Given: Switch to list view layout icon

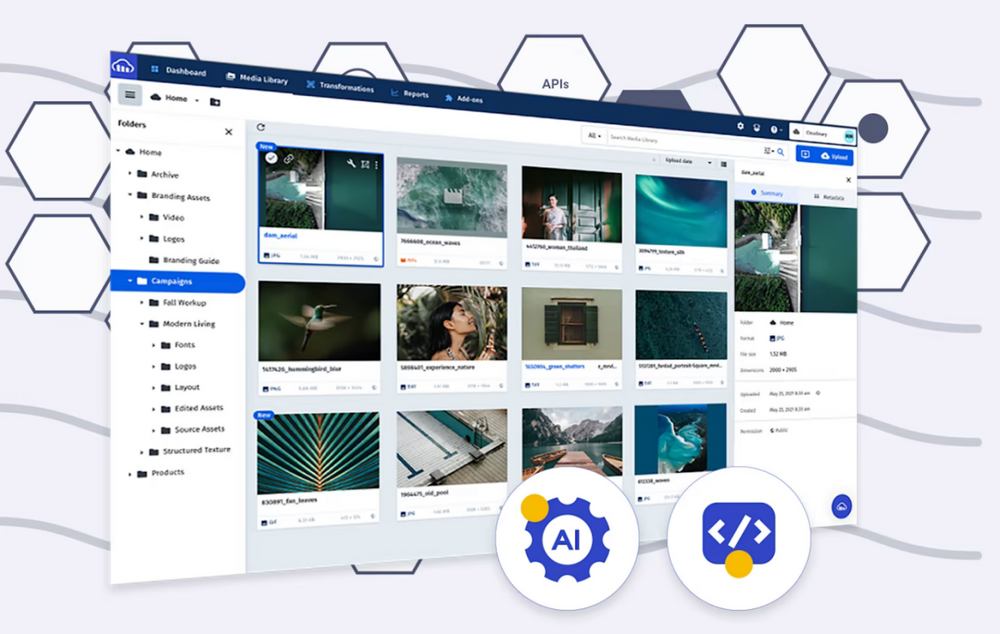Looking at the screenshot, I should pyautogui.click(x=724, y=164).
